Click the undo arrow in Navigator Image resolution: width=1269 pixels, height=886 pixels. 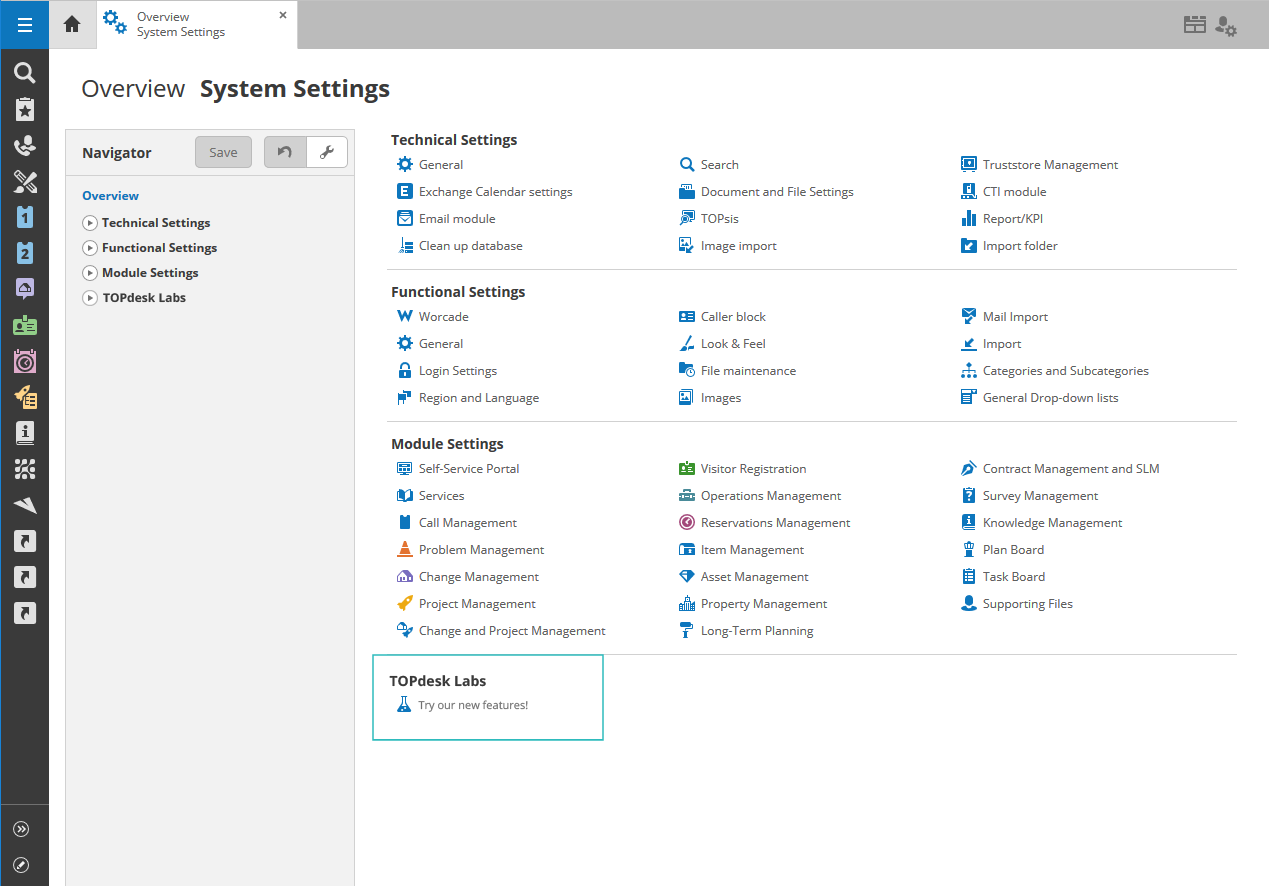(285, 152)
